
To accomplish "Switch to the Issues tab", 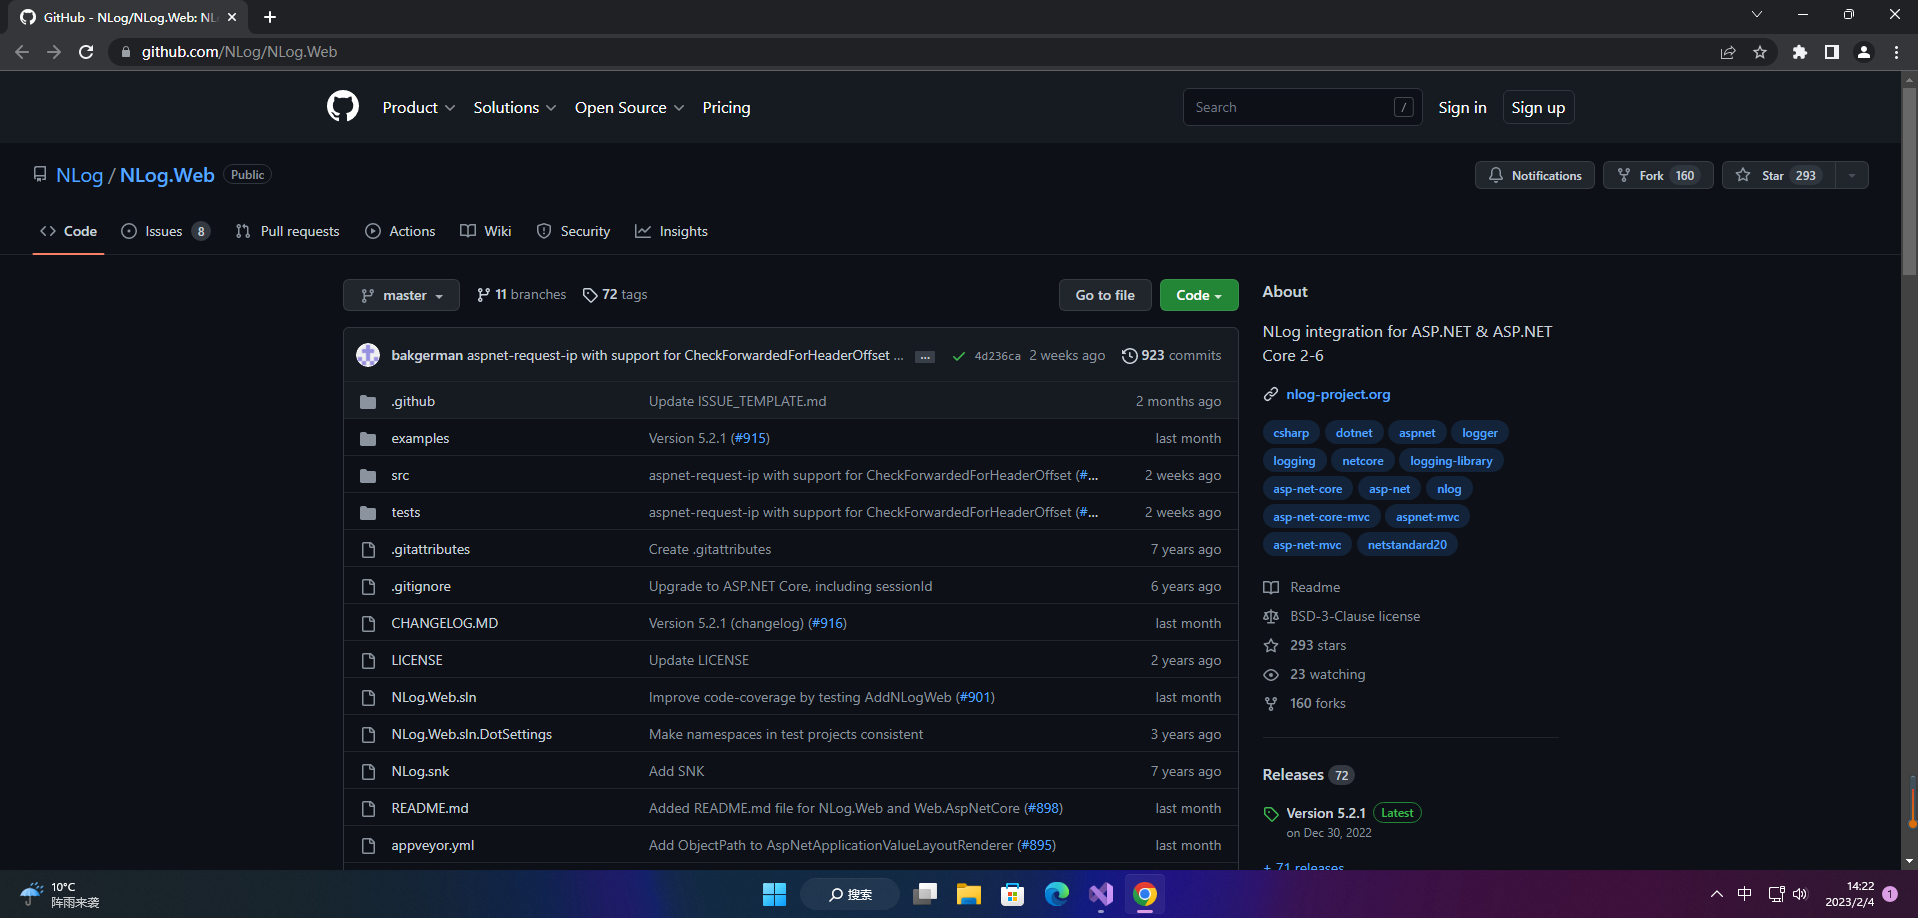I will click(165, 231).
